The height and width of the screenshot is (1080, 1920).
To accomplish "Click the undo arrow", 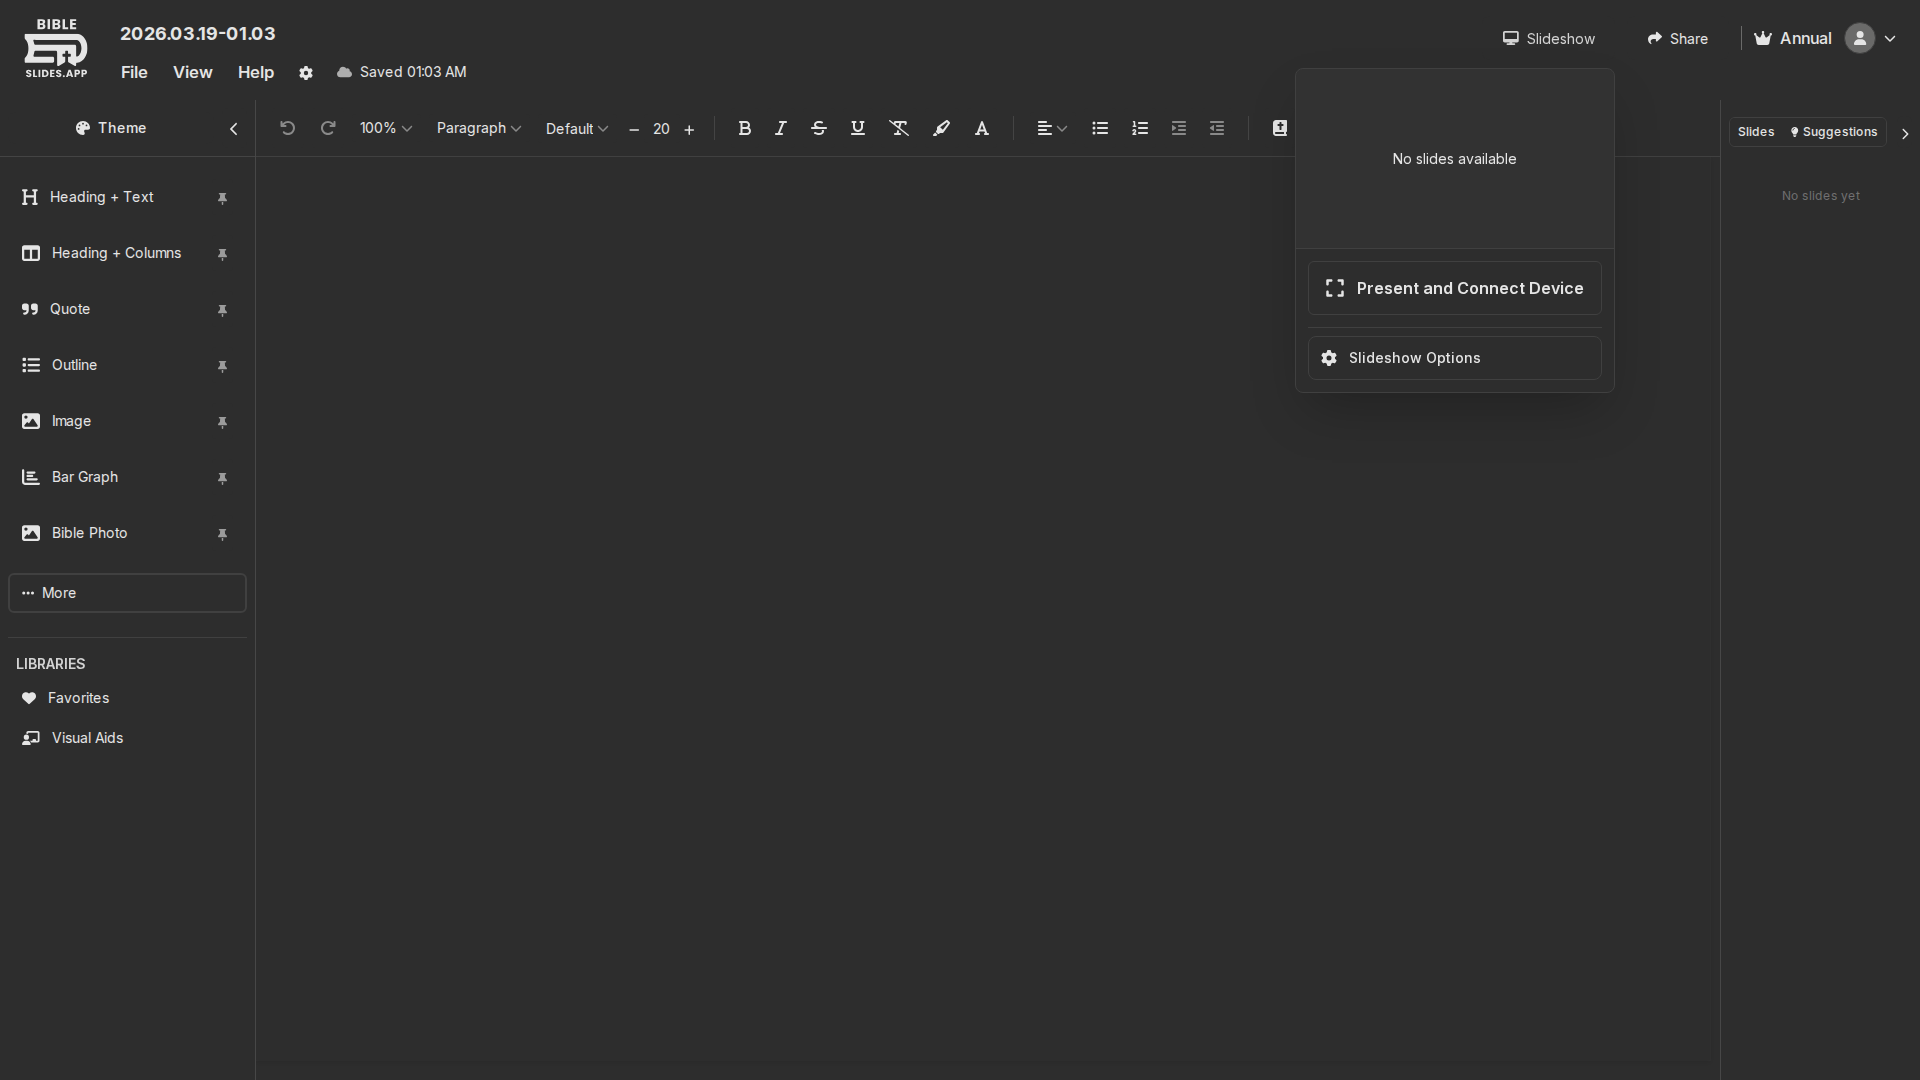I will 288,128.
